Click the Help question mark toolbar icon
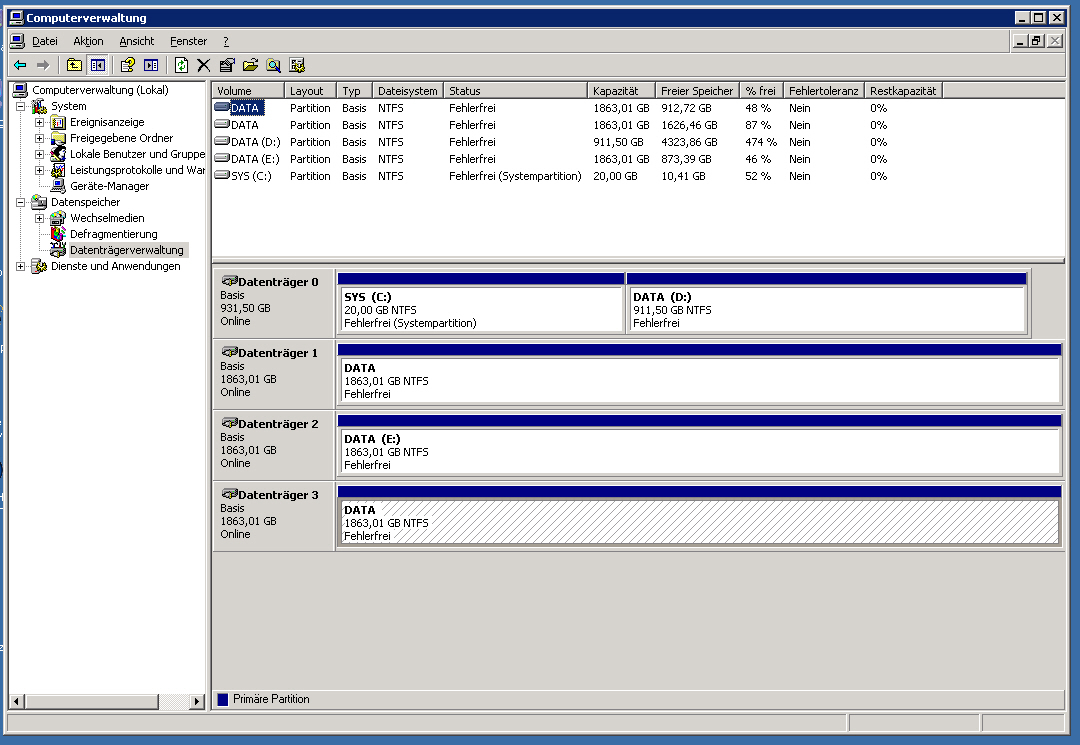Viewport: 1080px width, 745px height. click(x=127, y=65)
